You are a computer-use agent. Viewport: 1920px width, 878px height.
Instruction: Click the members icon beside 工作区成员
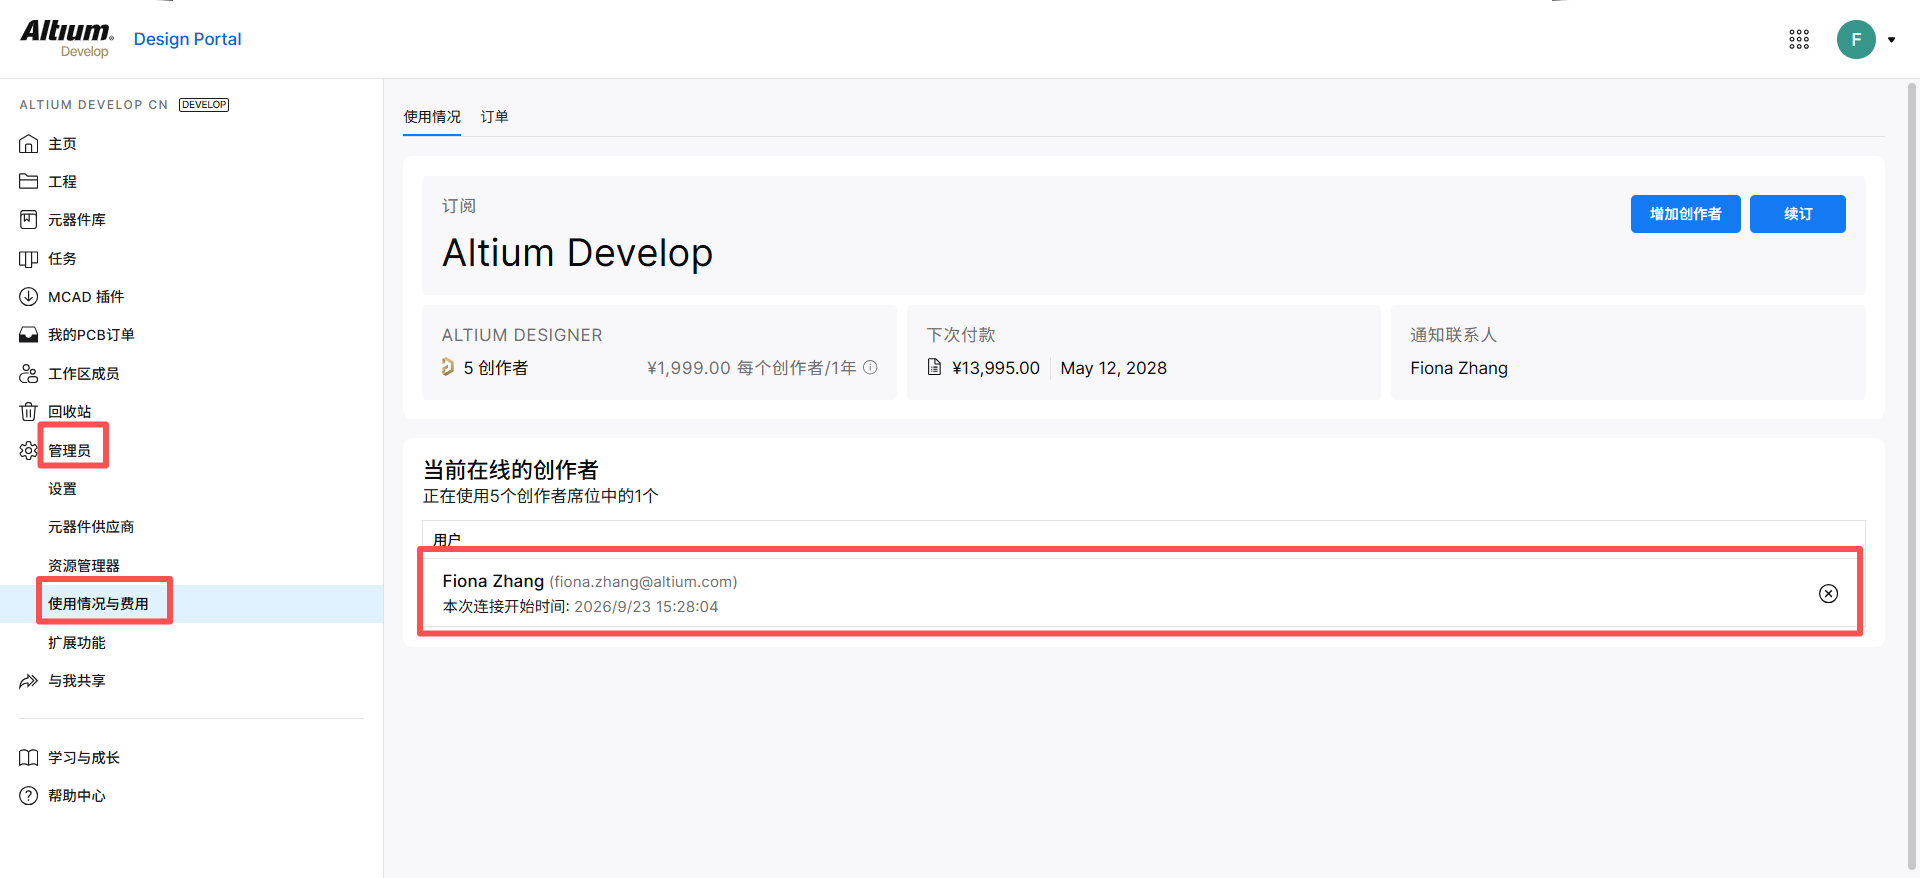28,374
